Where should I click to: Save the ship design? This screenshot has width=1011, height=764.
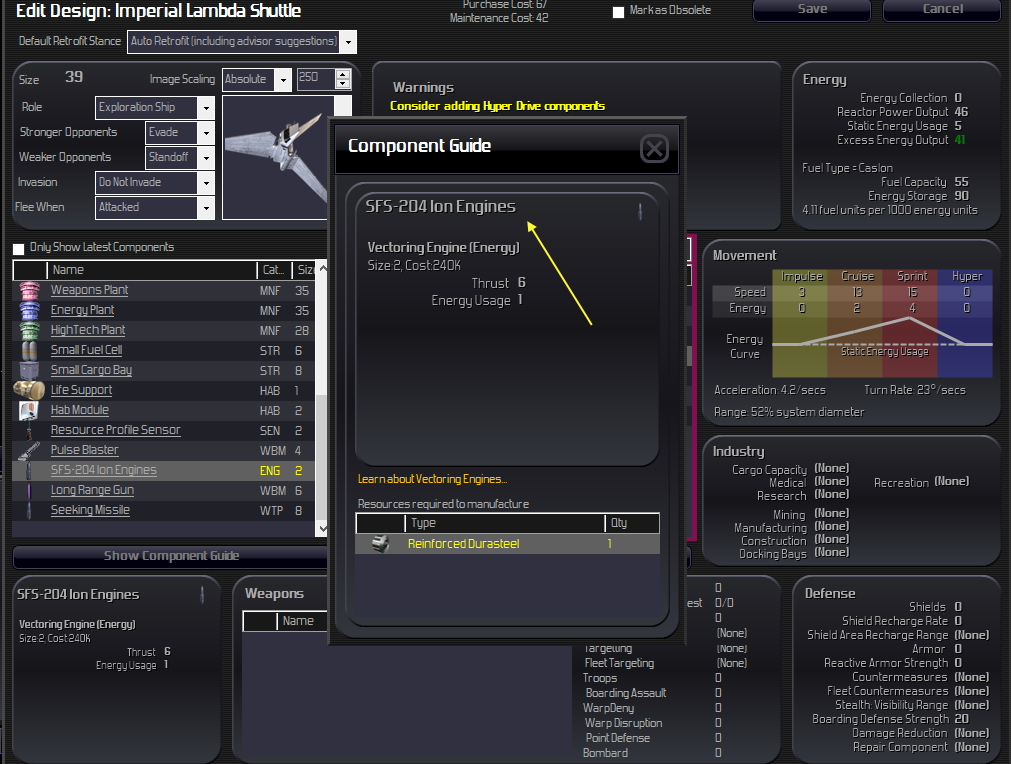812,9
